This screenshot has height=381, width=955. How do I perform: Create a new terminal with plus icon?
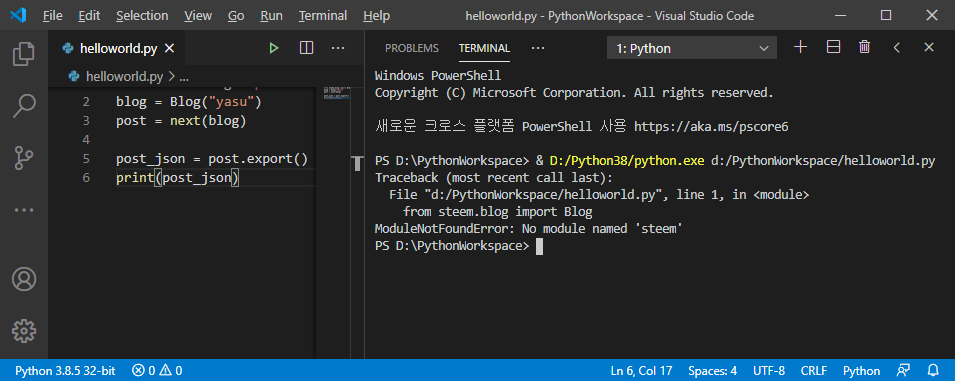click(801, 47)
